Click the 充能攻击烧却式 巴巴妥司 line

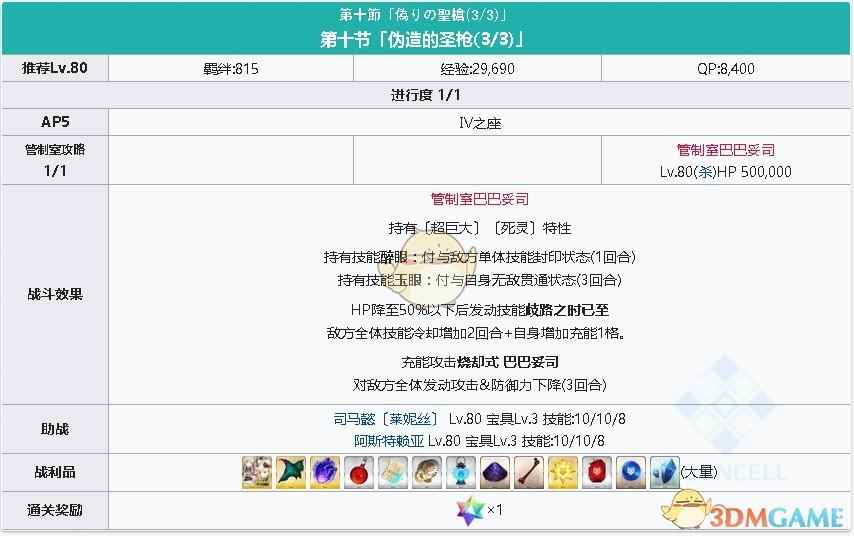(479, 362)
